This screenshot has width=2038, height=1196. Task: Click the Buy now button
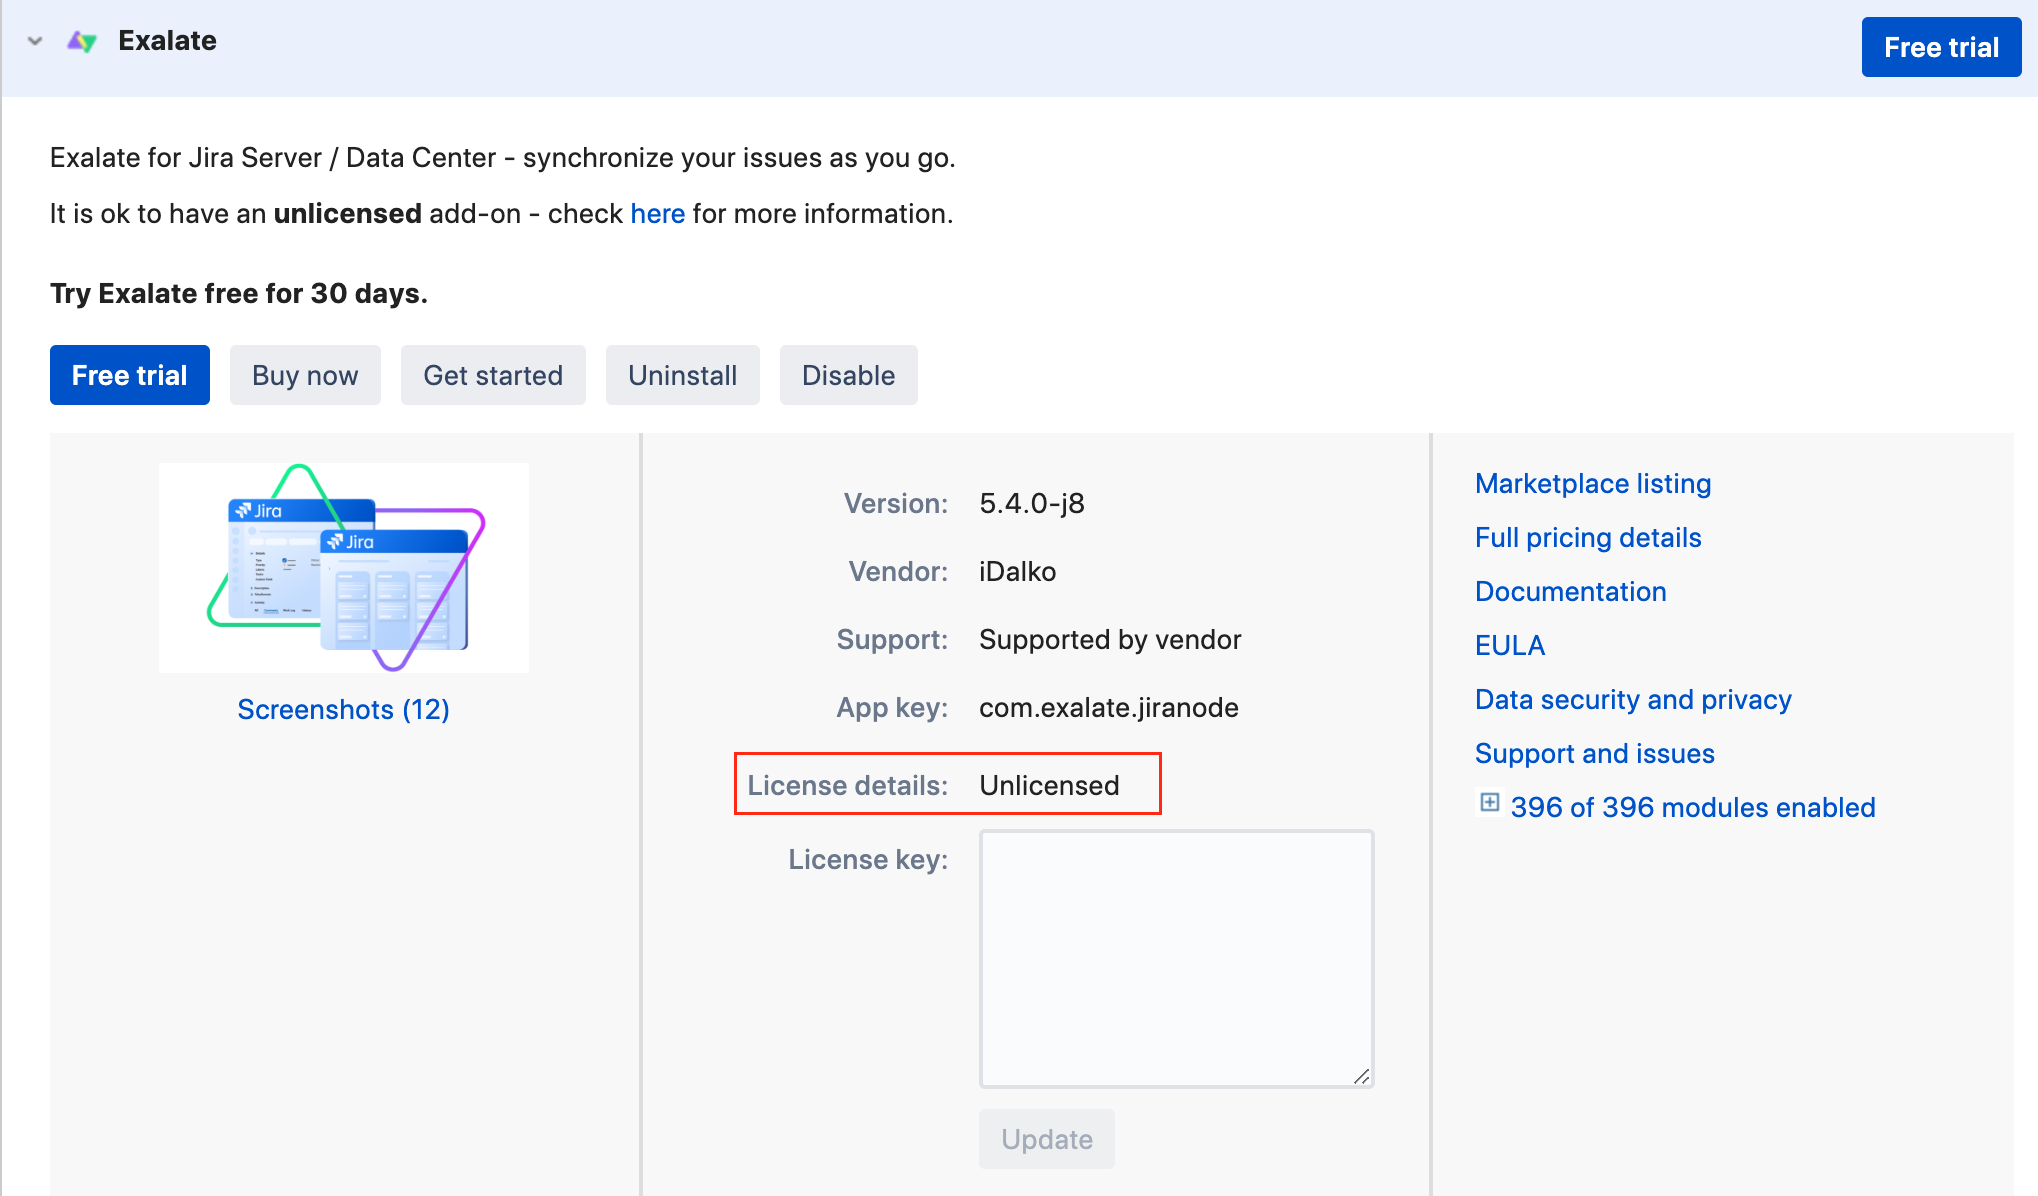(x=305, y=375)
